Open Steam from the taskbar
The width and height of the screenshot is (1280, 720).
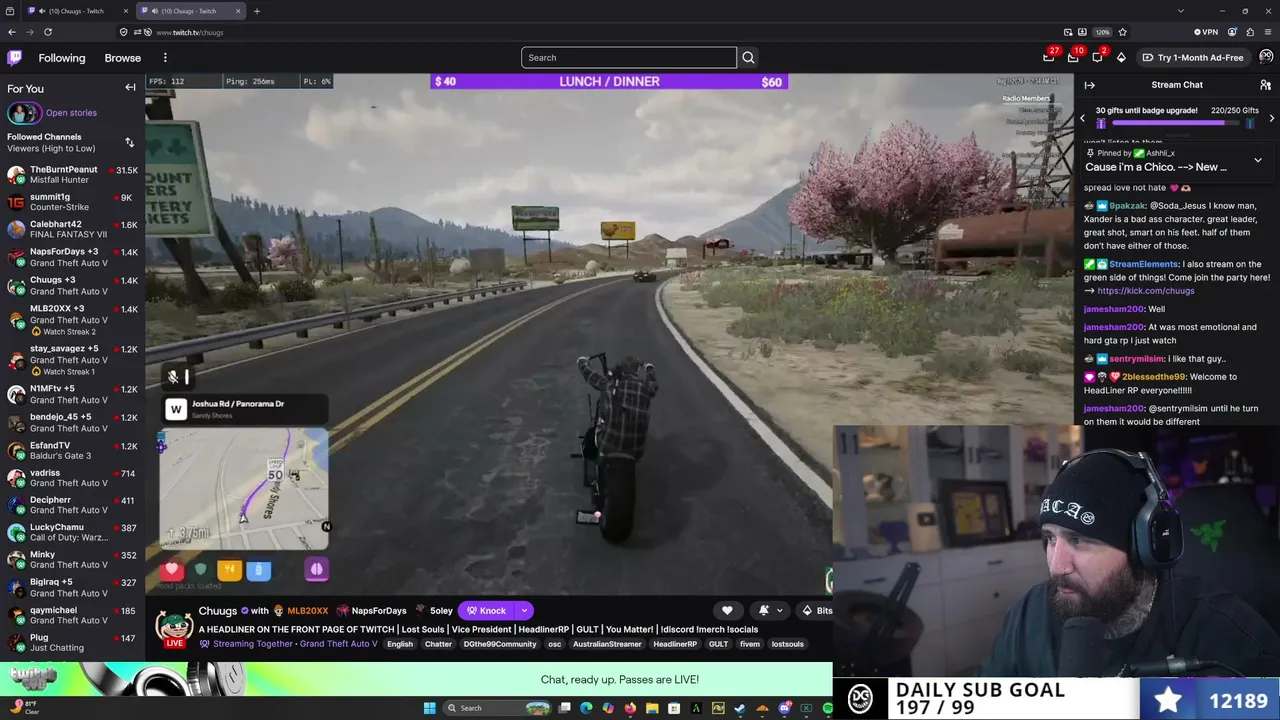point(740,708)
